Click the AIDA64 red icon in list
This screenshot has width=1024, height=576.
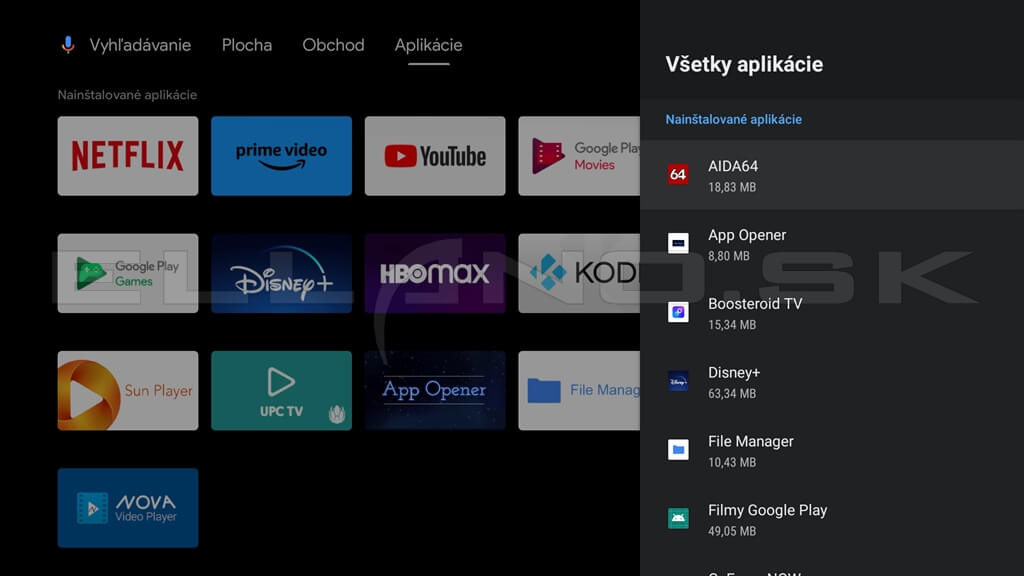point(678,174)
